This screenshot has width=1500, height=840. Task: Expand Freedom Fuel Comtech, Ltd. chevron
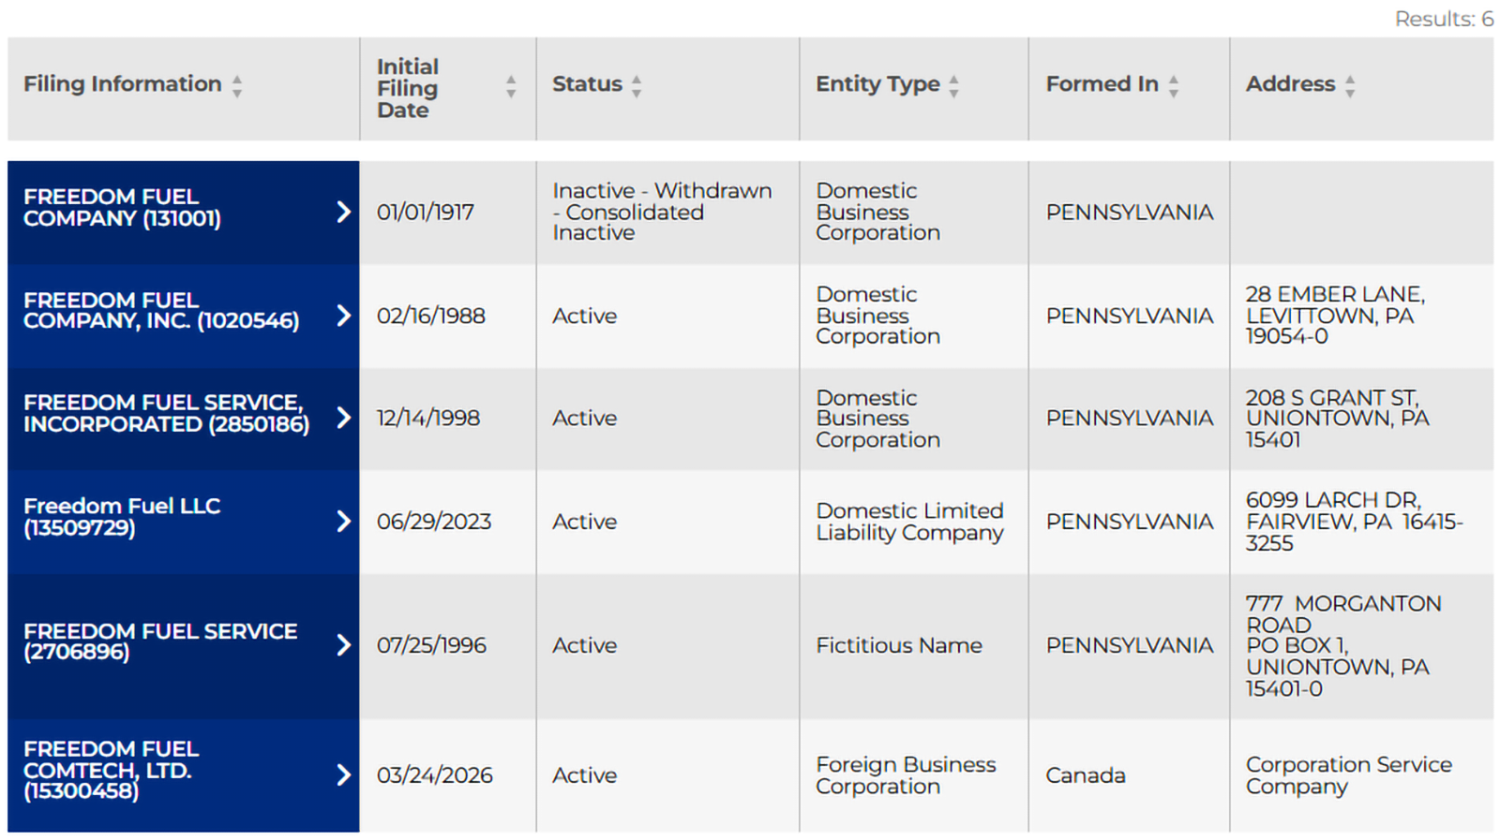point(343,775)
